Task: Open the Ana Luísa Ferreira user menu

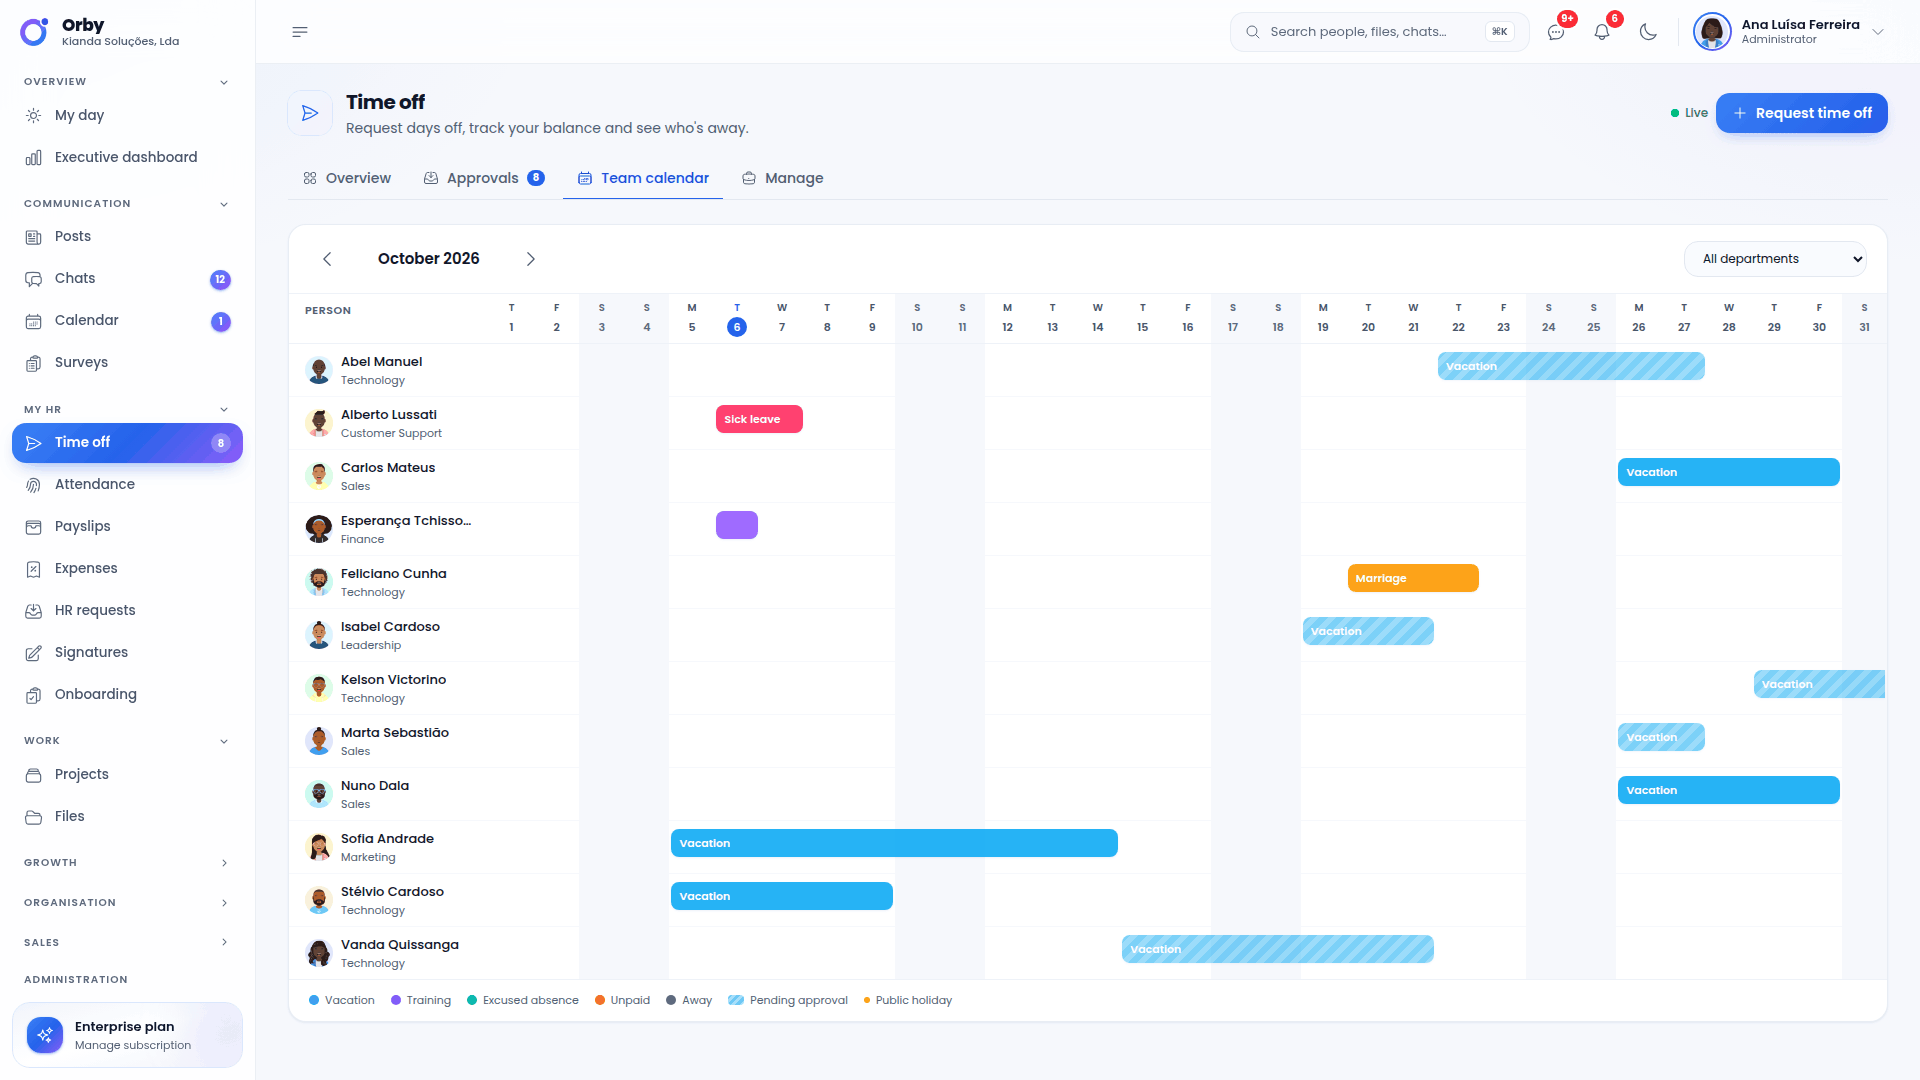Action: pos(1788,32)
